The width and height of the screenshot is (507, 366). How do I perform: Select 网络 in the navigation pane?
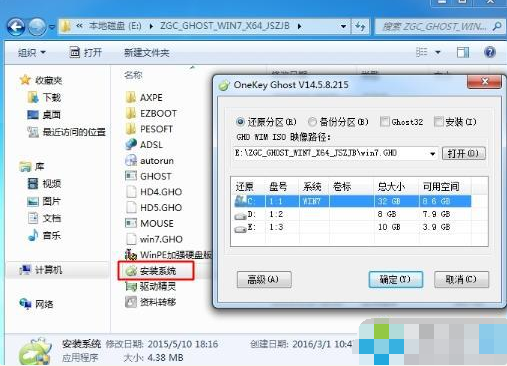(37, 304)
